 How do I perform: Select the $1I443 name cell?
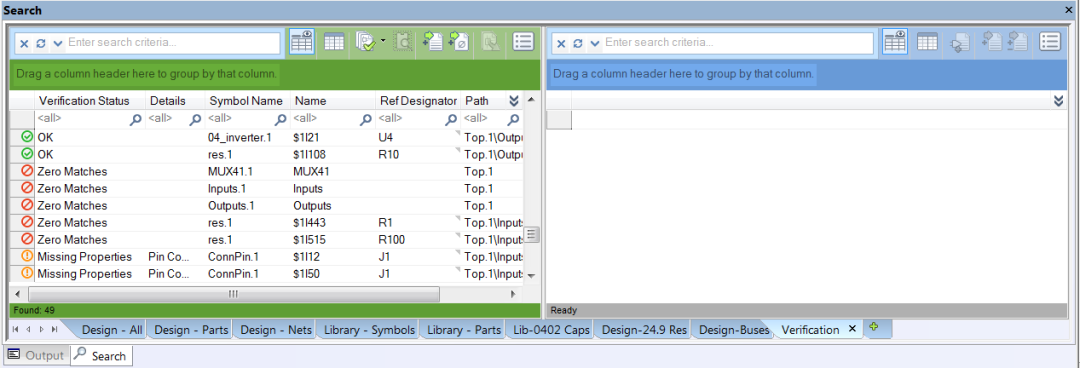(x=333, y=223)
